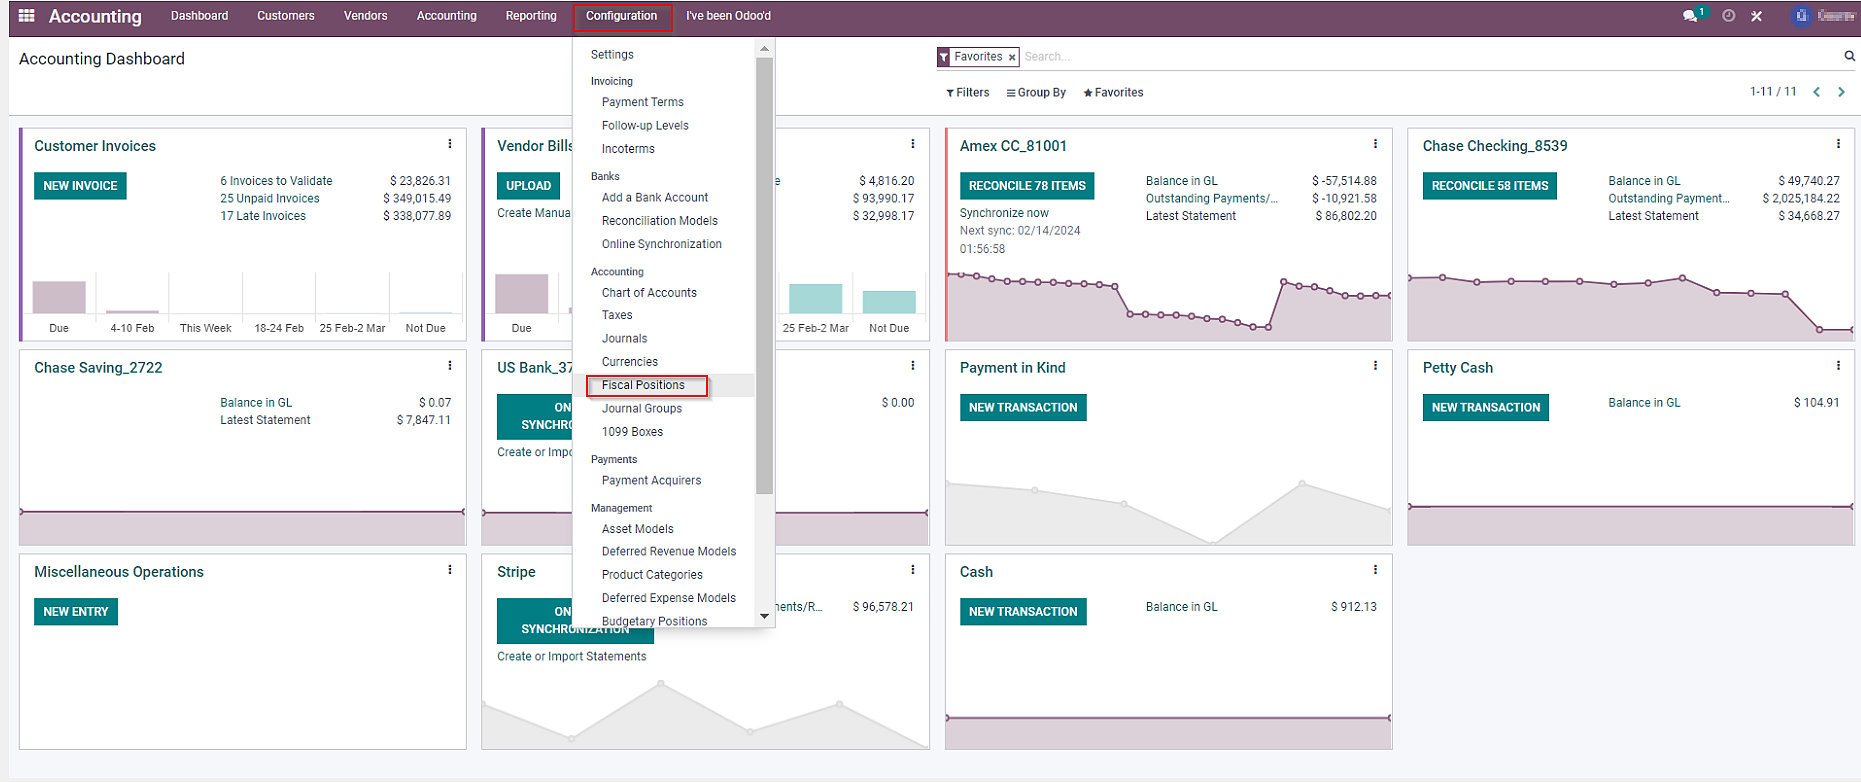1861x782 pixels.
Task: Go to previous page of records
Action: [1817, 92]
